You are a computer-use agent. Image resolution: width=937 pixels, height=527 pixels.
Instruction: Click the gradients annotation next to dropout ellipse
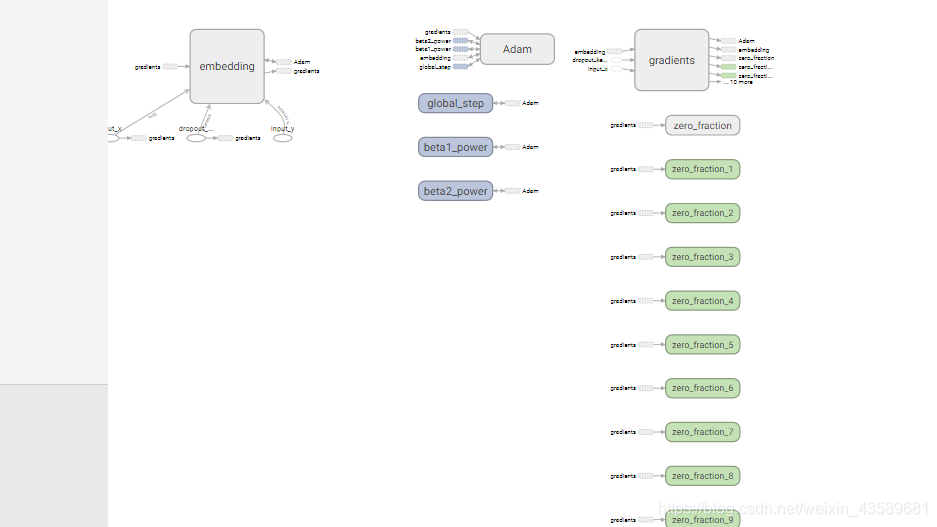click(248, 138)
